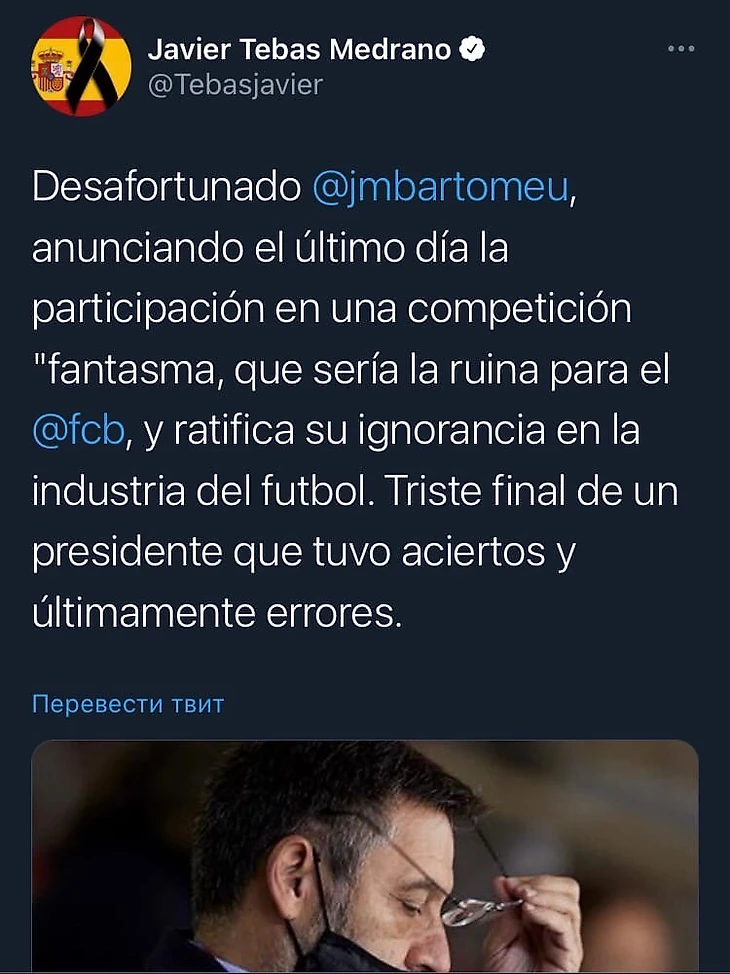Click the line 'industria del futbol'
This screenshot has height=974, width=730.
point(203,491)
